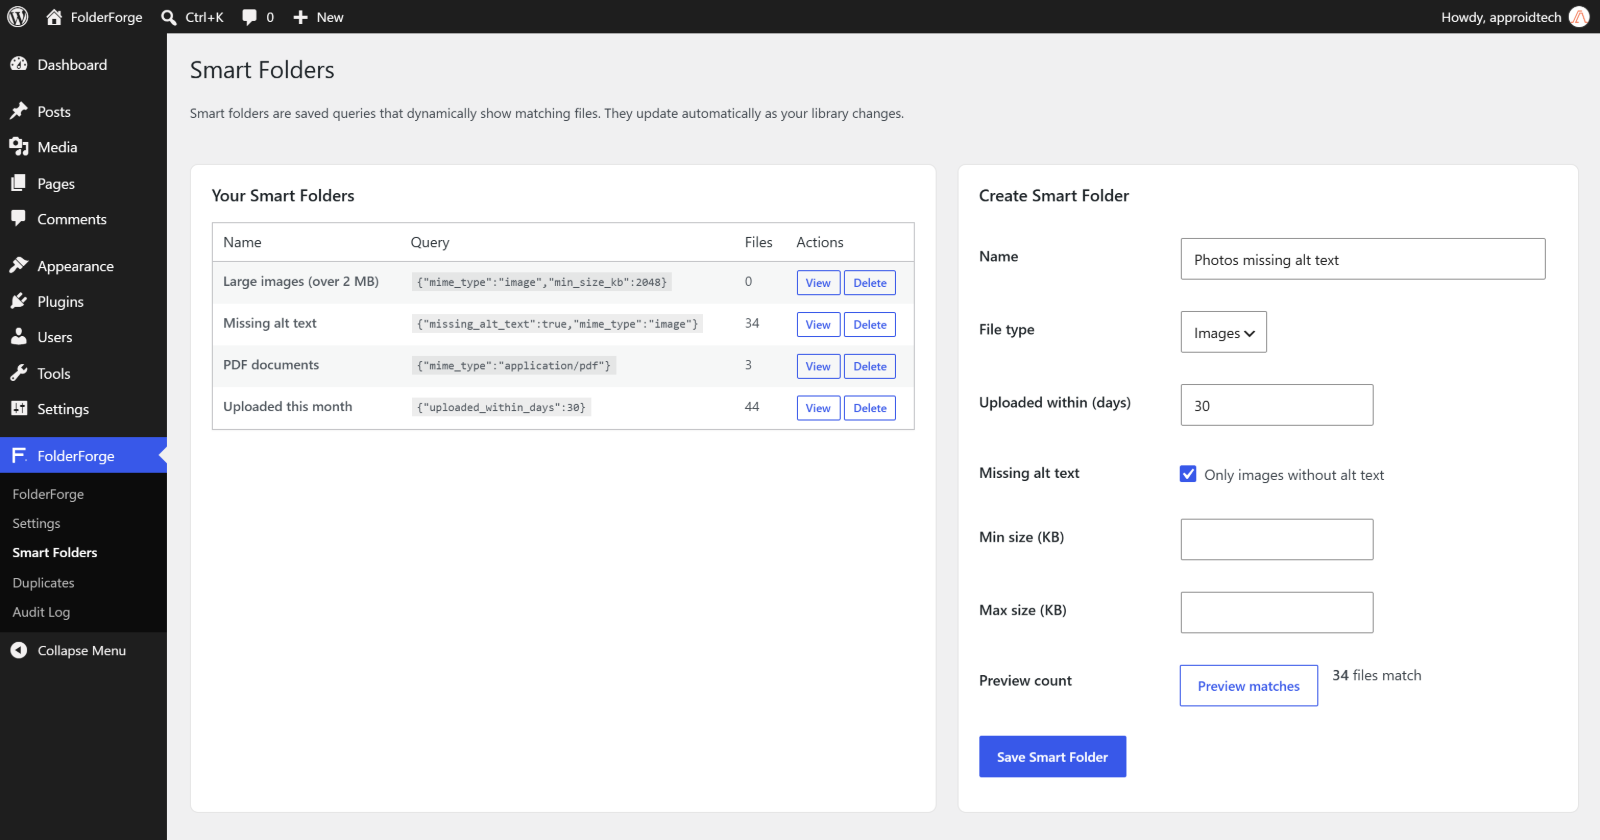Open the Duplicates submenu item

pos(43,583)
